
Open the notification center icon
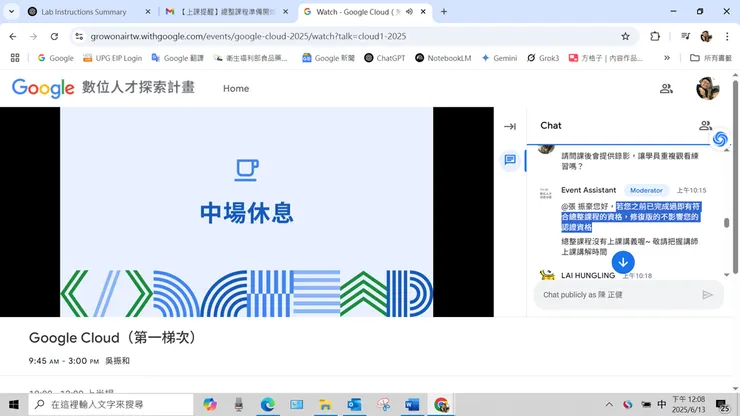(723, 405)
